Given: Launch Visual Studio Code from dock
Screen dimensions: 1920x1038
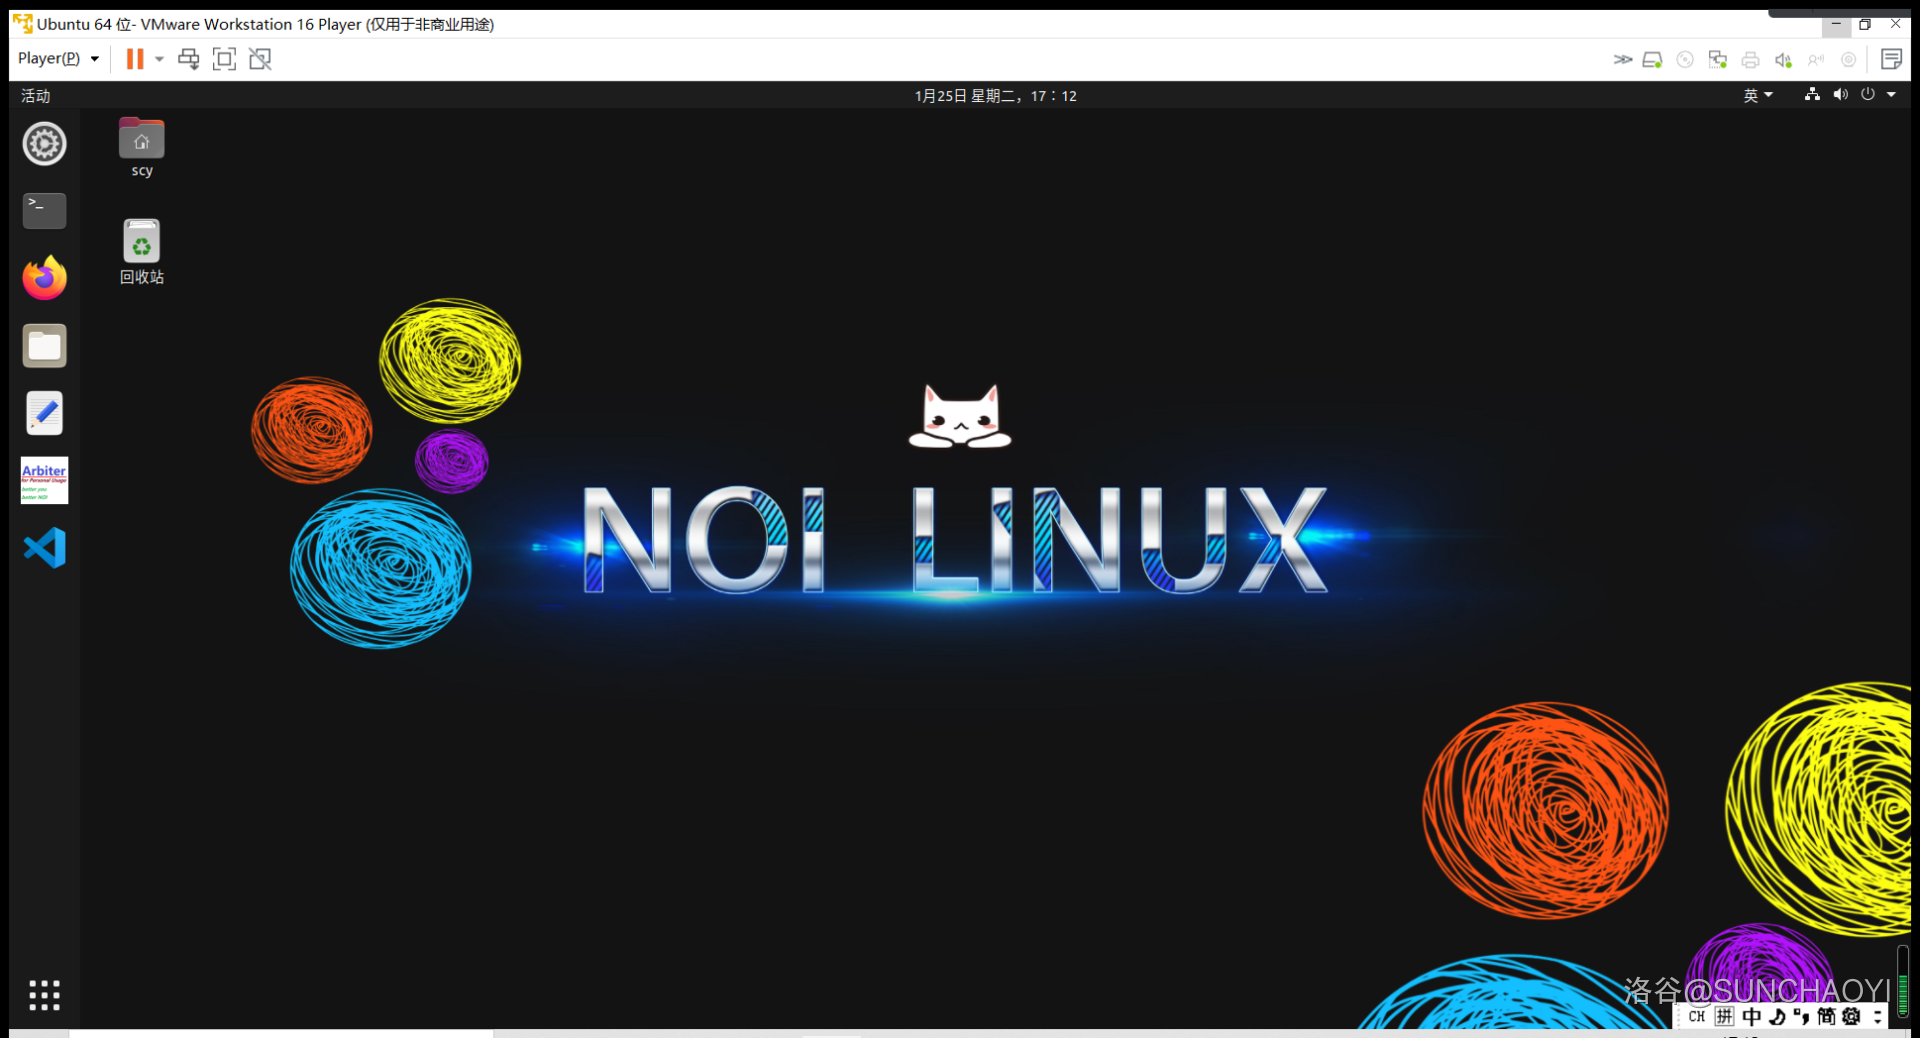Looking at the screenshot, I should coord(44,548).
